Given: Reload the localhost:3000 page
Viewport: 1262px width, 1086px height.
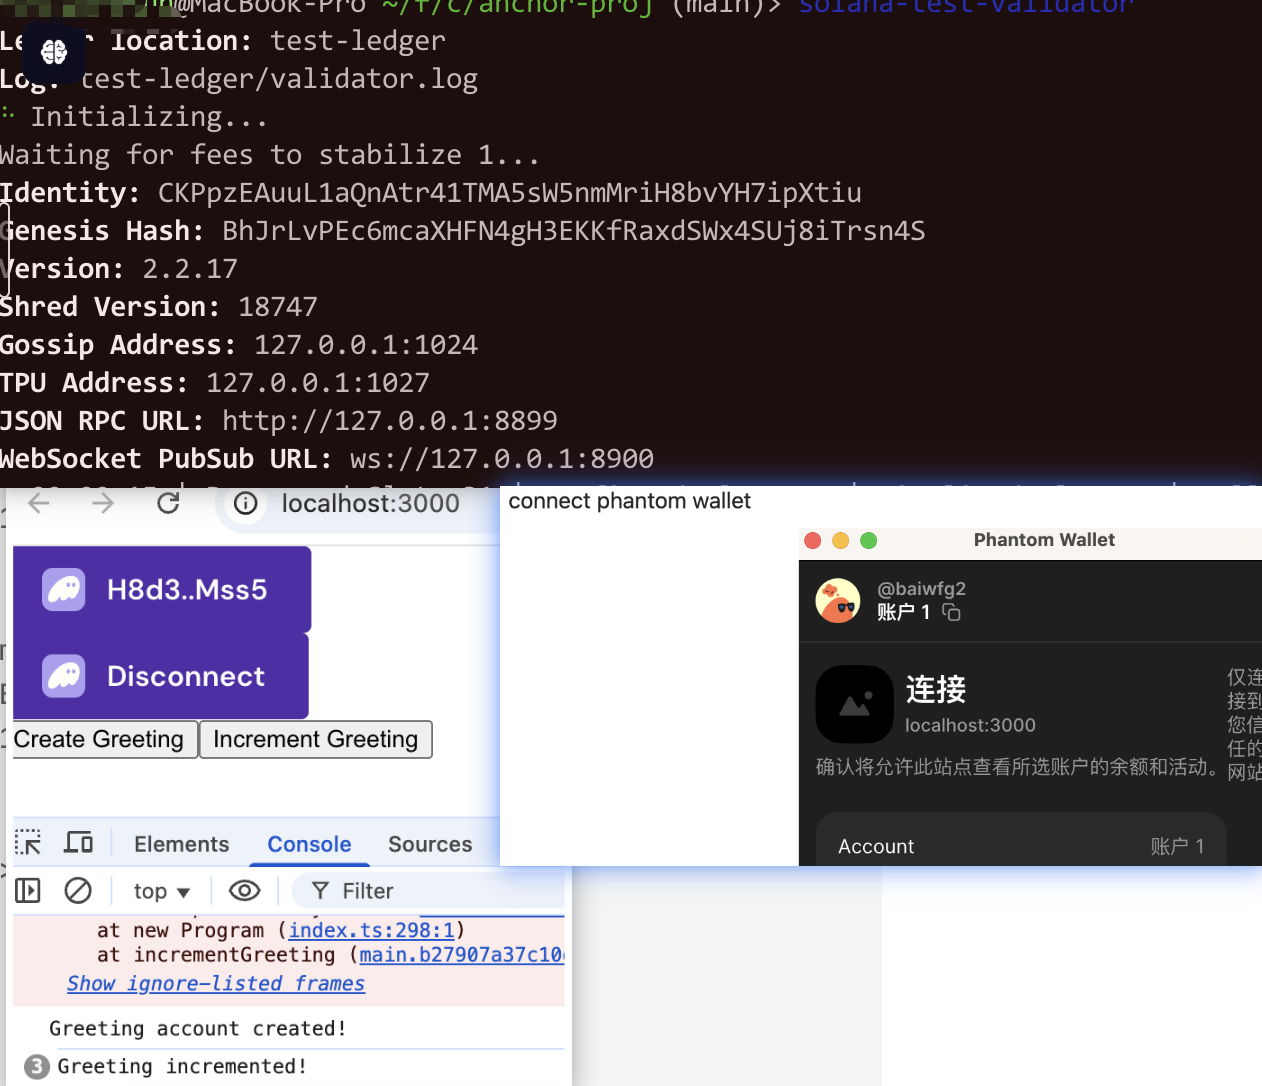Looking at the screenshot, I should [168, 503].
